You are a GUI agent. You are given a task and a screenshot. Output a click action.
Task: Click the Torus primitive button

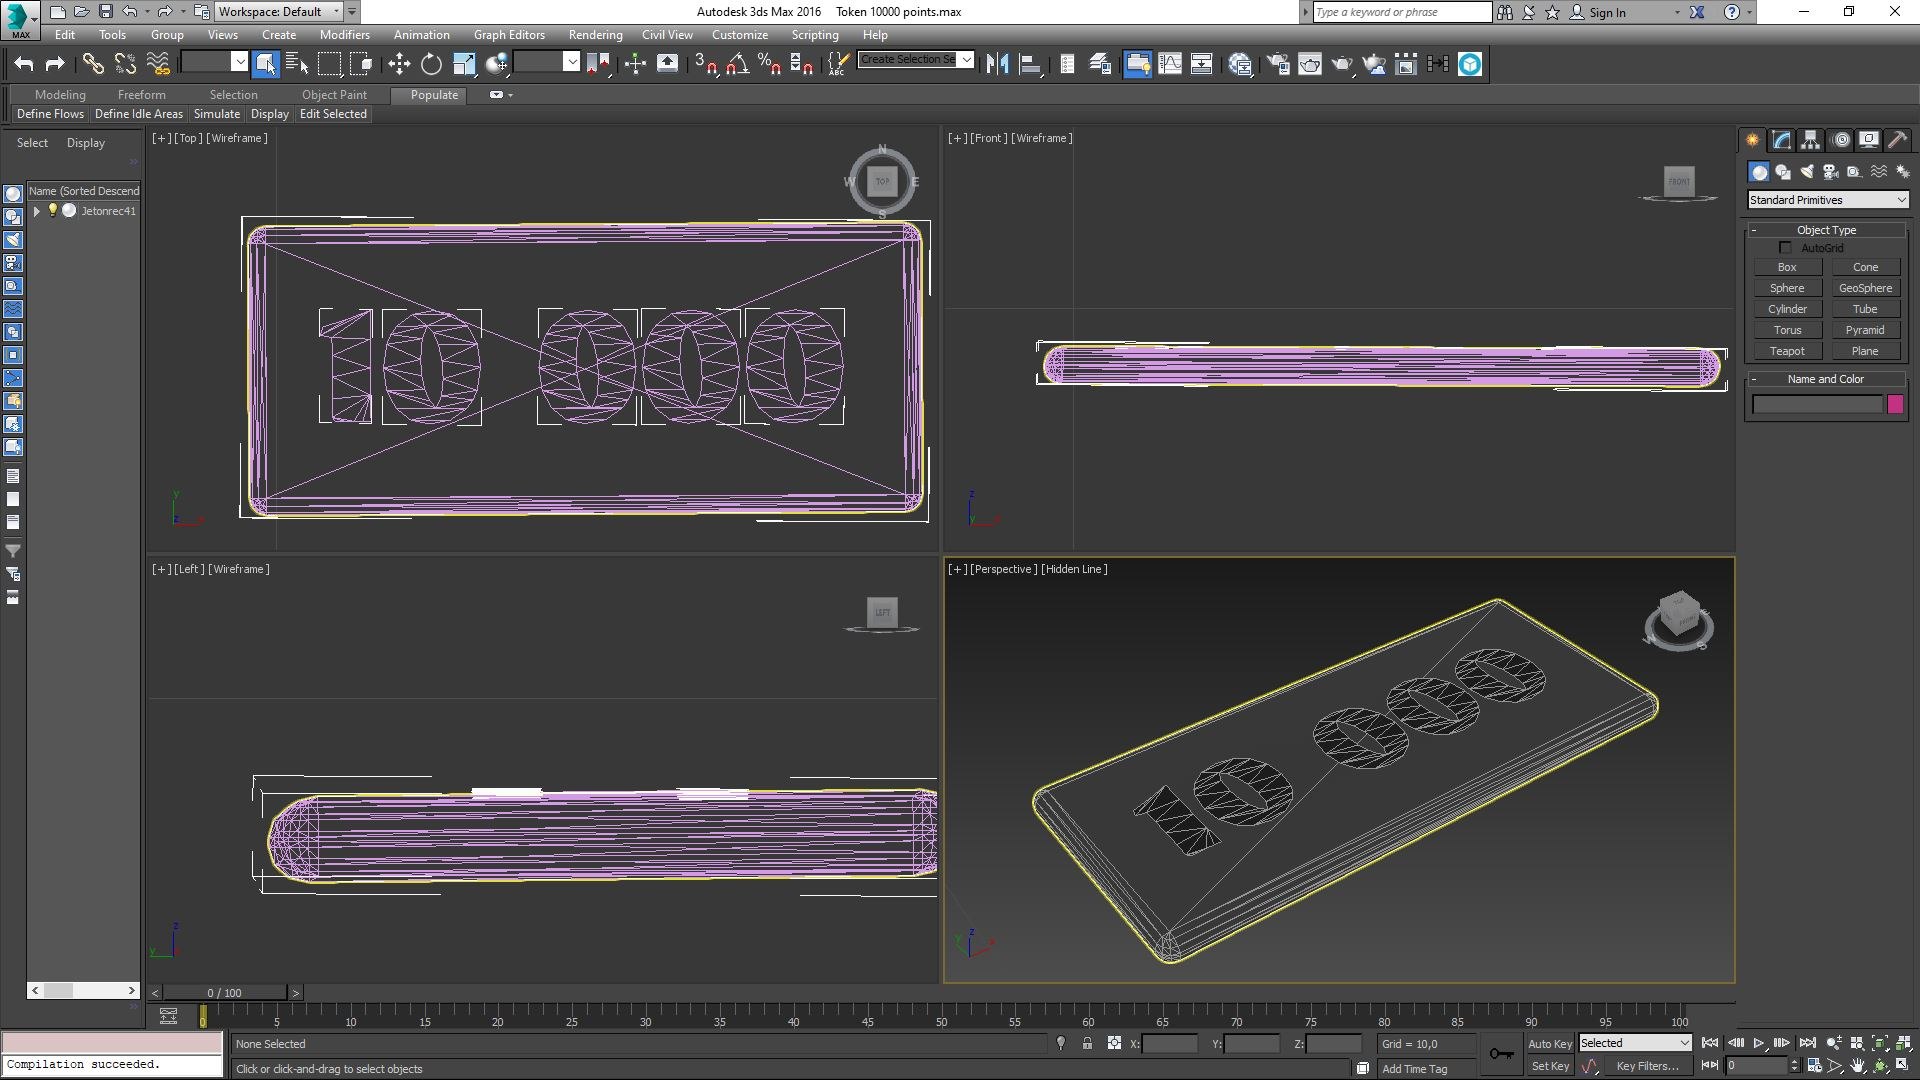[1787, 330]
